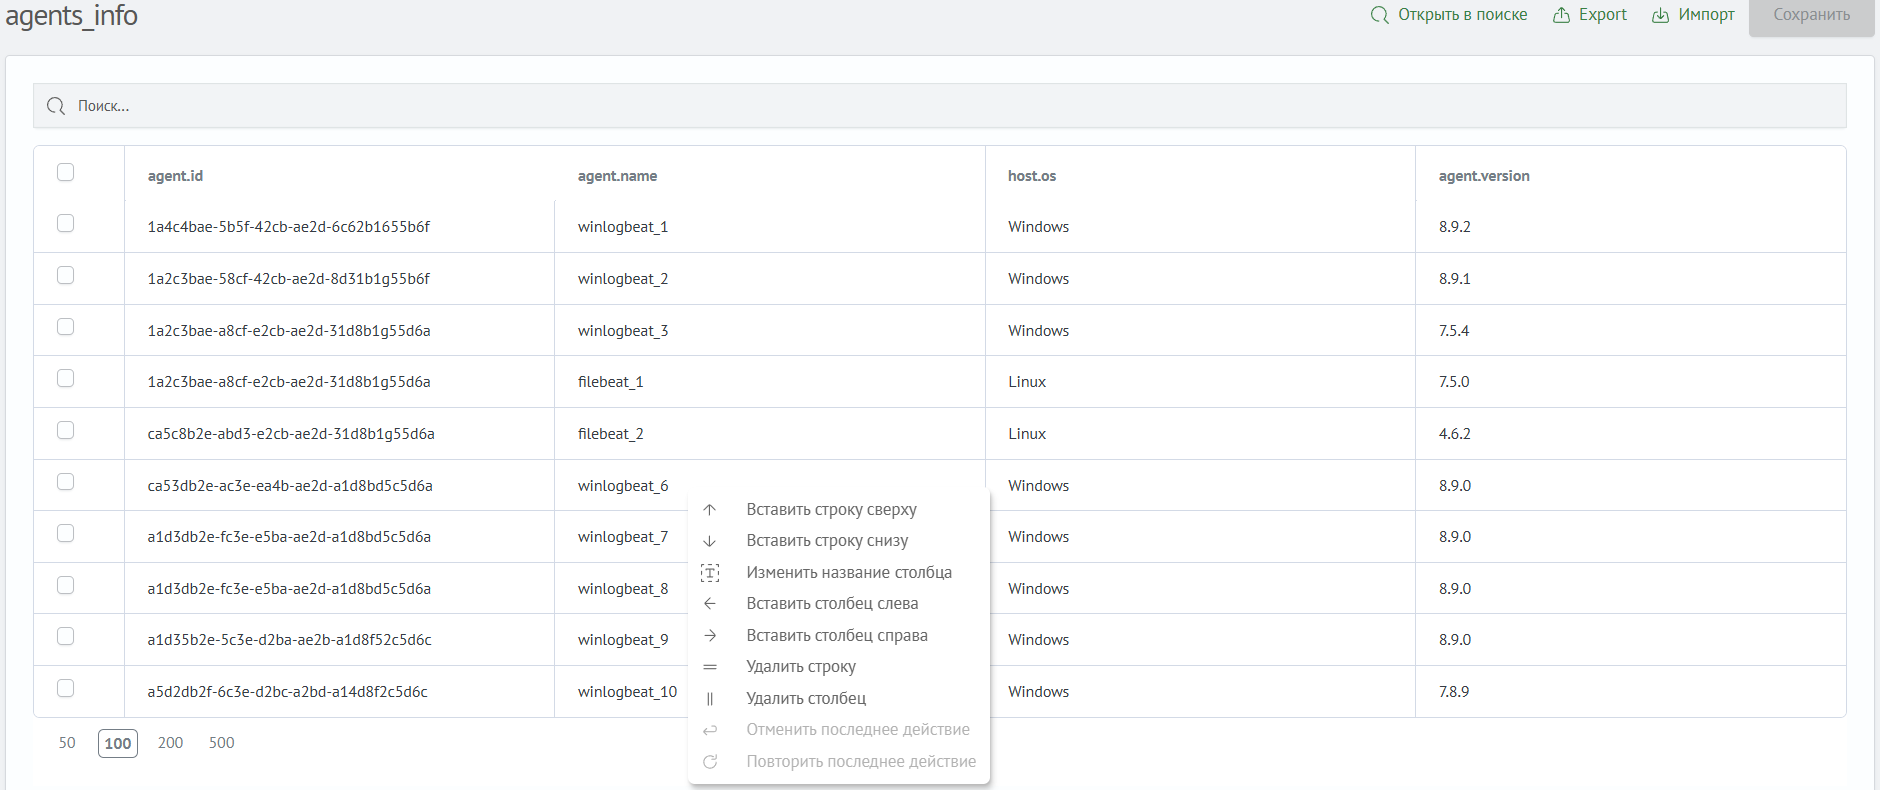Screen dimensions: 1880x790
Task: Select 'Вставить строку снизу' menu entry
Action: 827,541
